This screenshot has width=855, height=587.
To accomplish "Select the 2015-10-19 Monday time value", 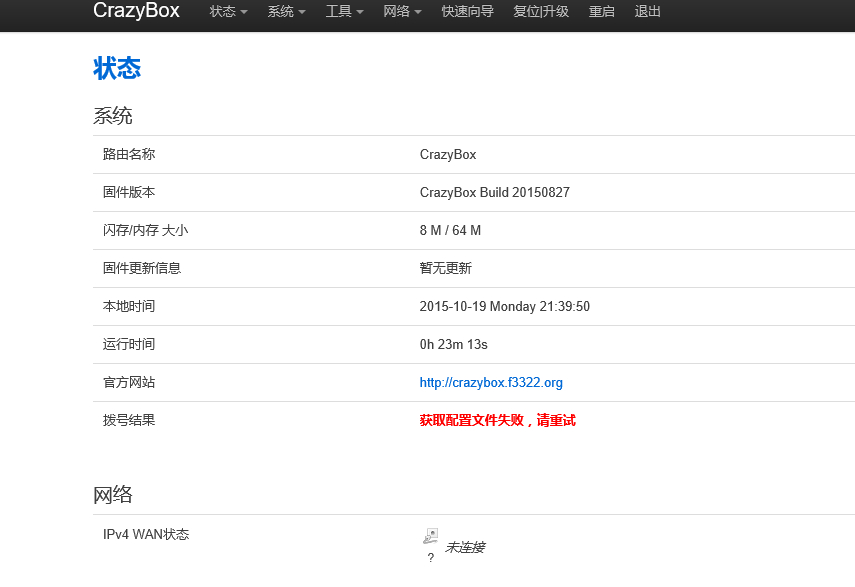I will [504, 306].
